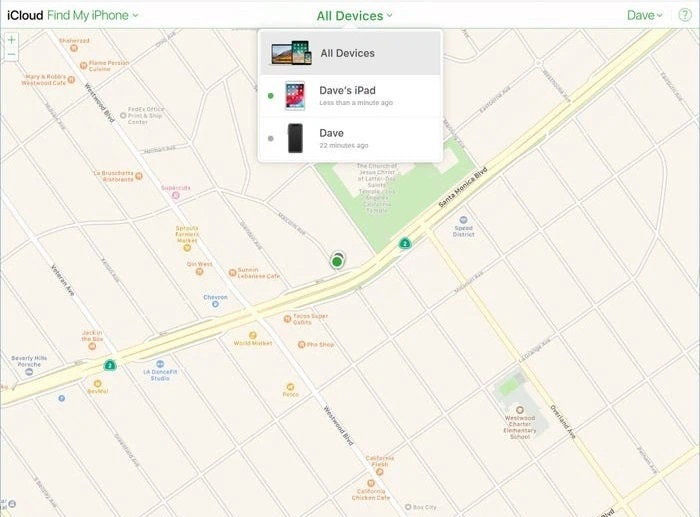Open the Help question mark icon
This screenshot has height=517, width=700.
[685, 15]
